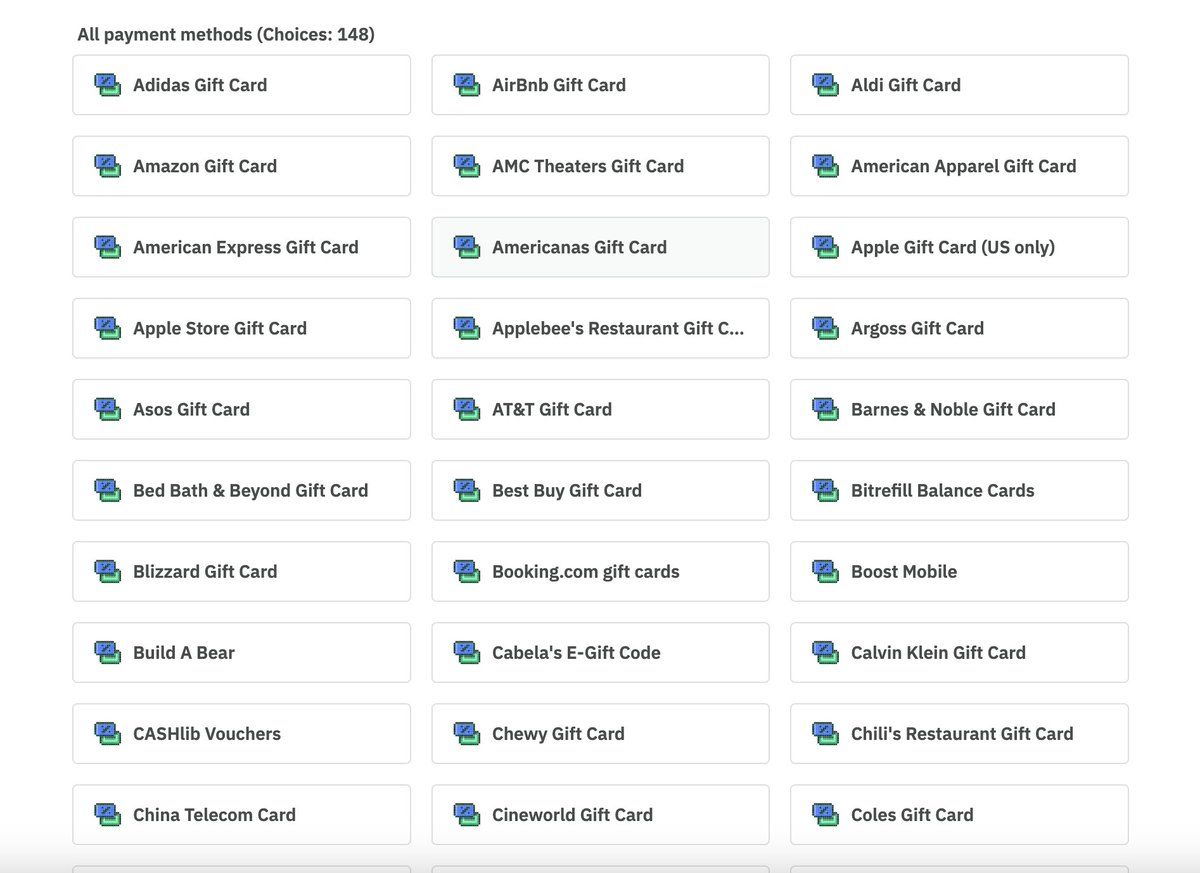Select the Argoss Gift Card label
The width and height of the screenshot is (1200, 873).
tap(918, 328)
